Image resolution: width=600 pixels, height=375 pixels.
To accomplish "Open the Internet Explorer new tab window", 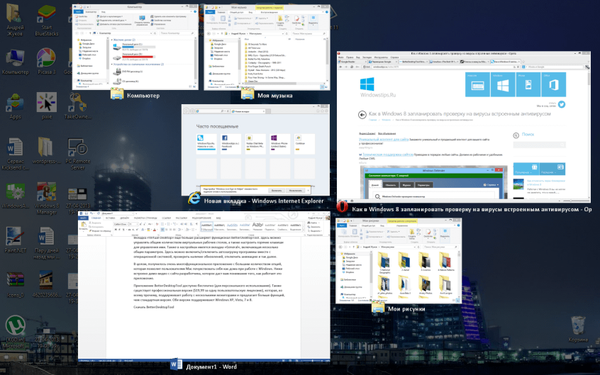I will point(255,150).
